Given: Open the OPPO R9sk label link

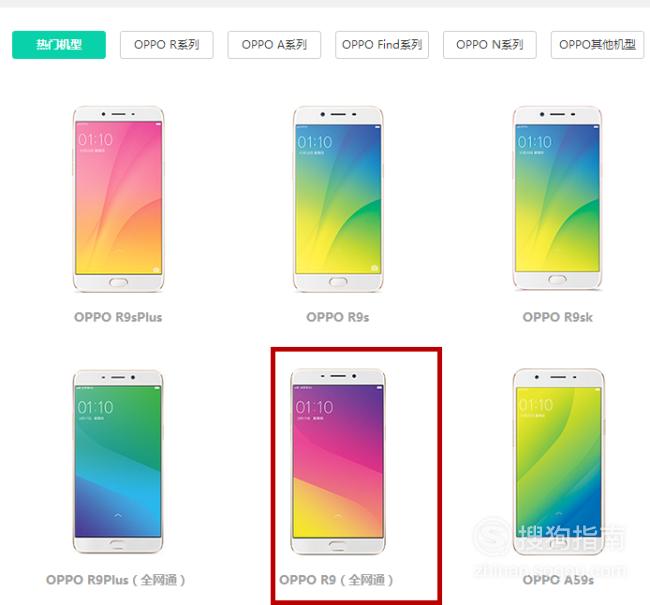Looking at the screenshot, I should pyautogui.click(x=558, y=317).
